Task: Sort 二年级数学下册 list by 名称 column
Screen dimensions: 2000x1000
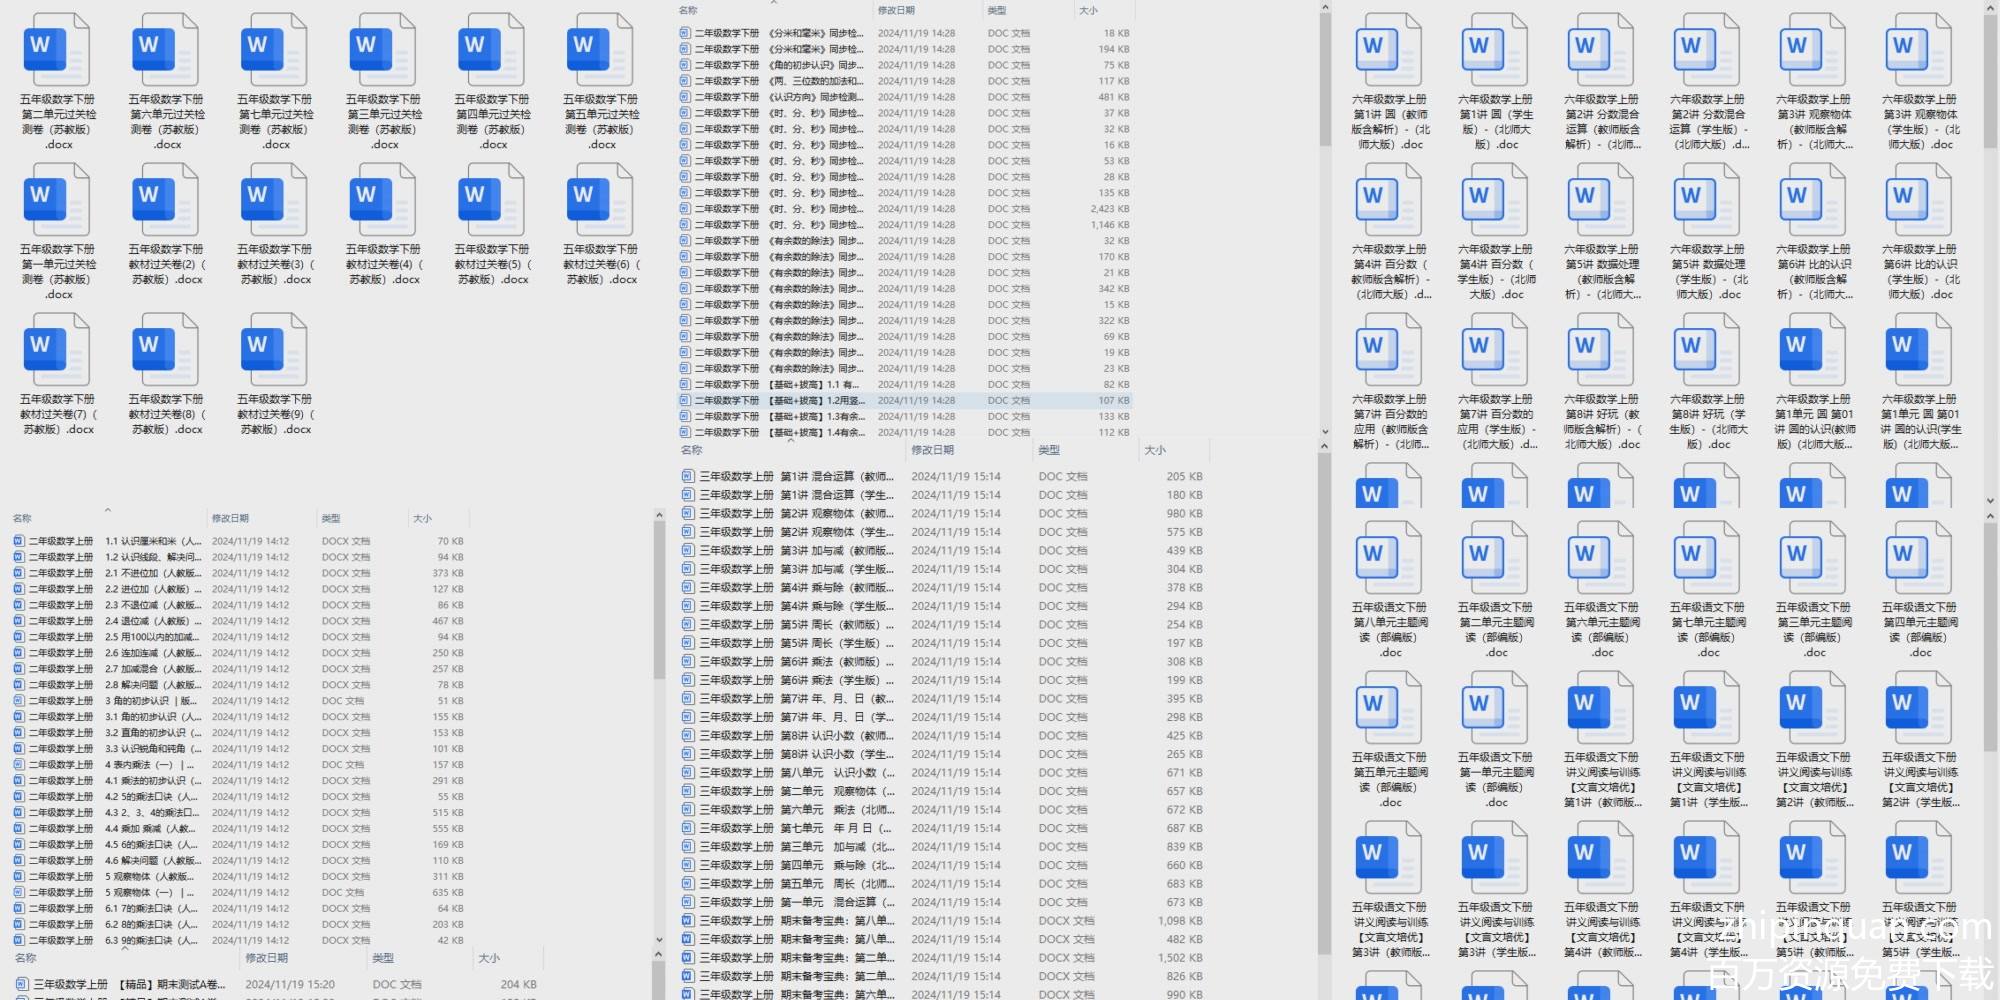Action: 688,10
